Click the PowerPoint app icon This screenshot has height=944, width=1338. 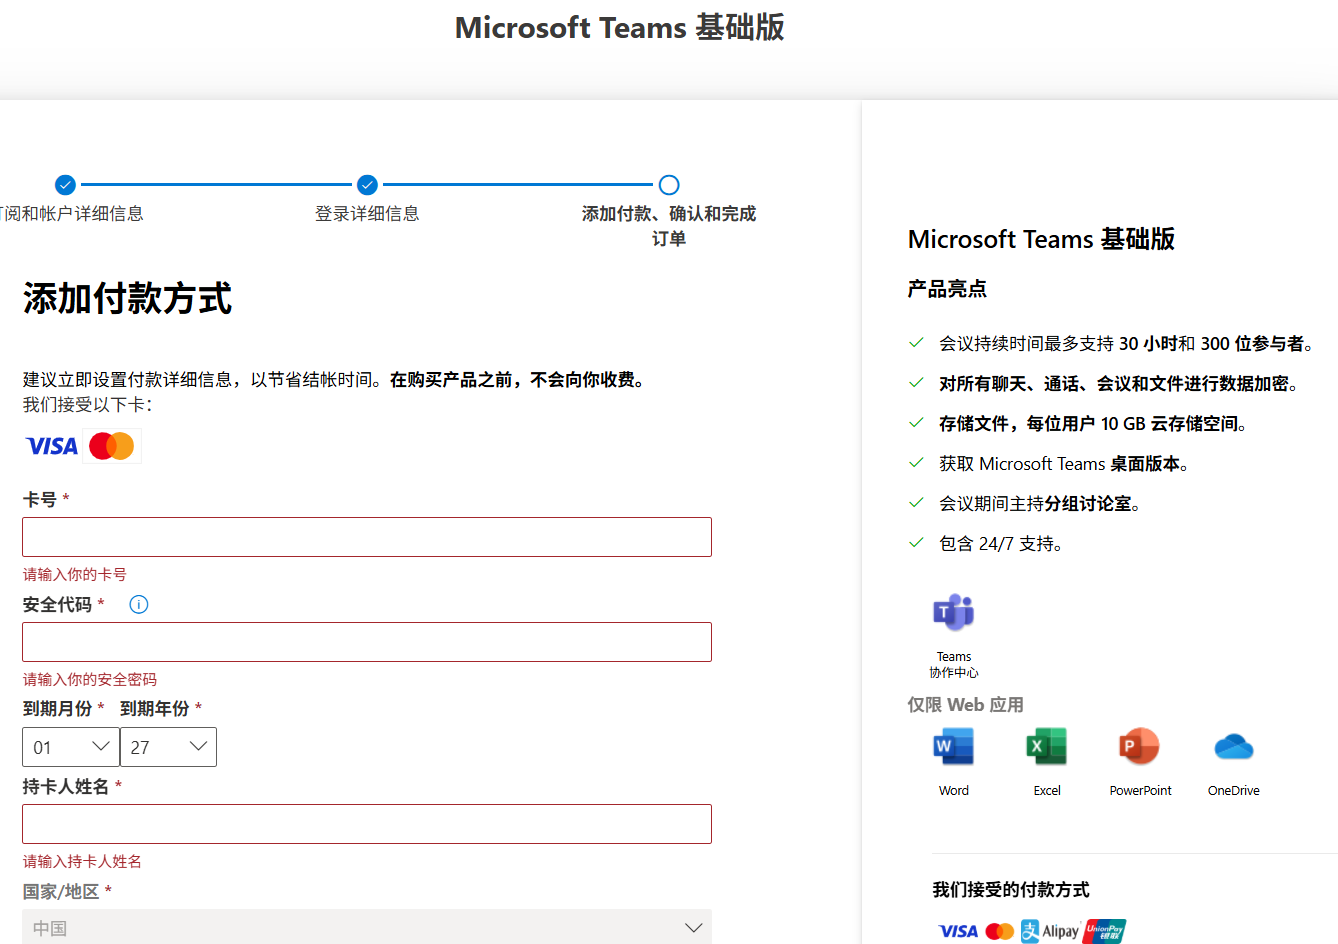[1140, 747]
